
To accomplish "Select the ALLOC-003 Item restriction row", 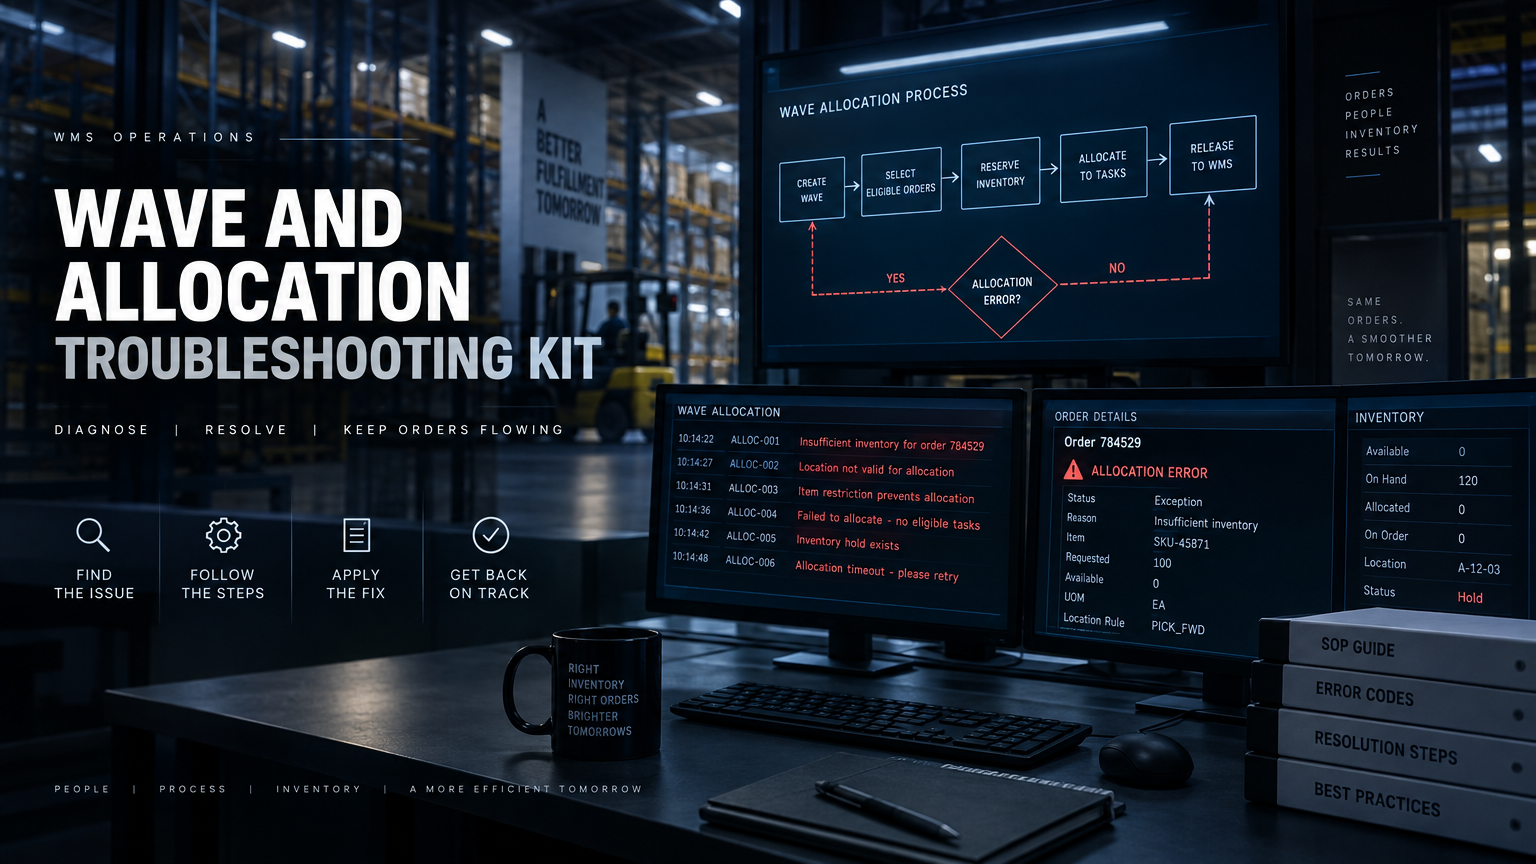I will (825, 492).
